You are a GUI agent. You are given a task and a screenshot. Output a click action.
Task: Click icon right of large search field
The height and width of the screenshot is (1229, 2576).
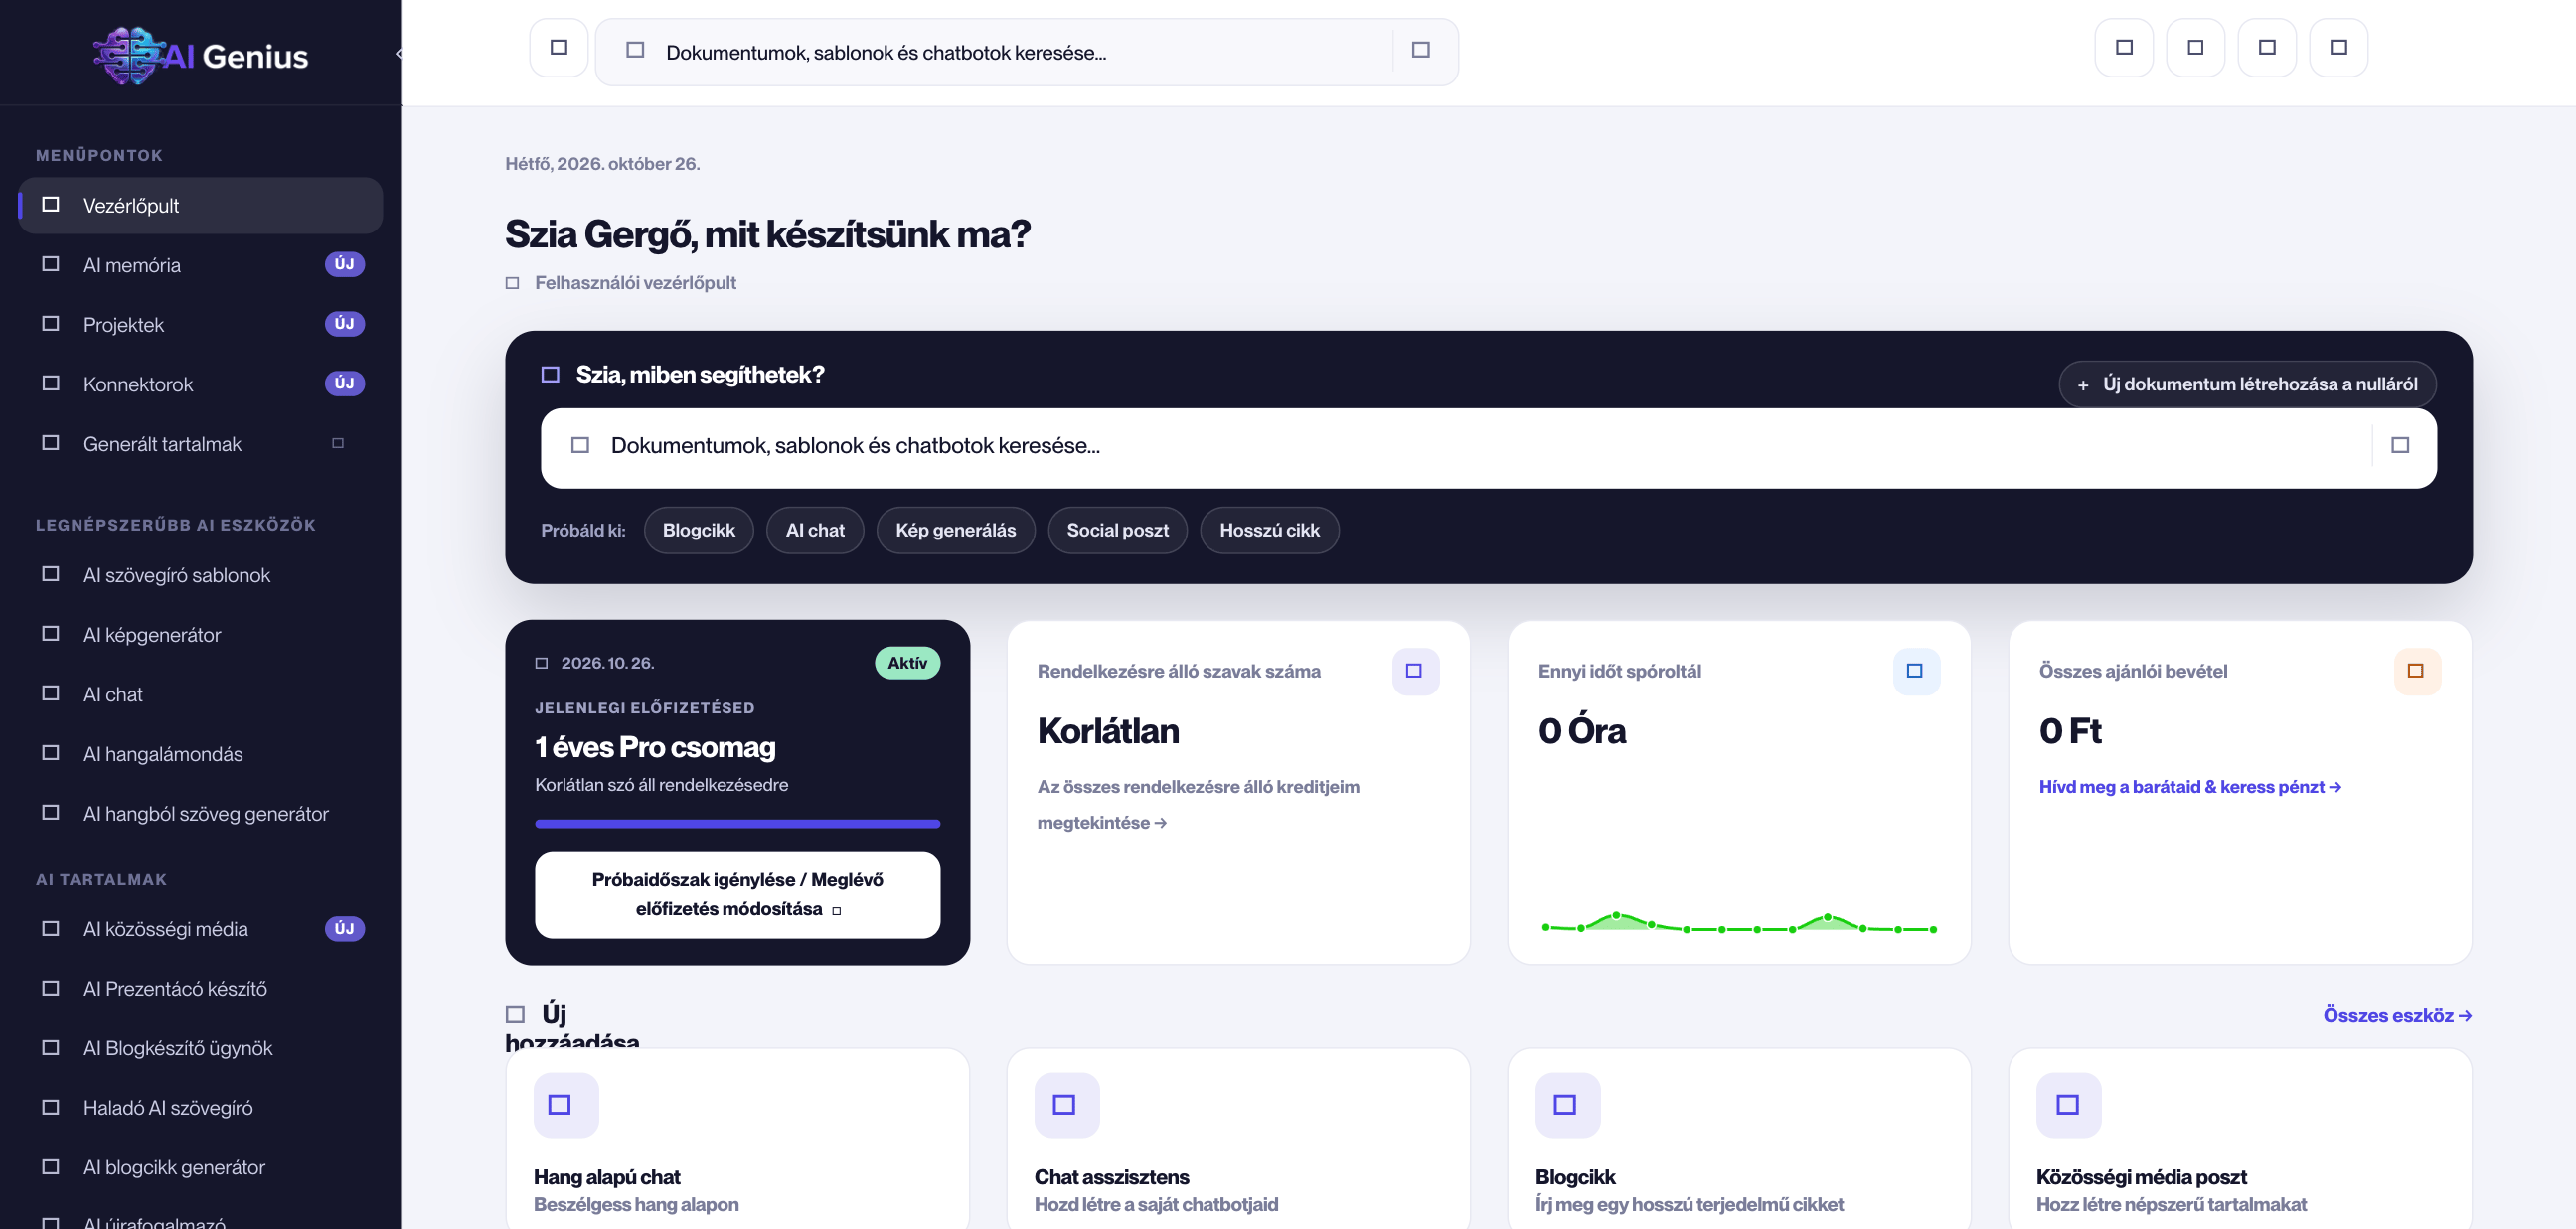2400,445
